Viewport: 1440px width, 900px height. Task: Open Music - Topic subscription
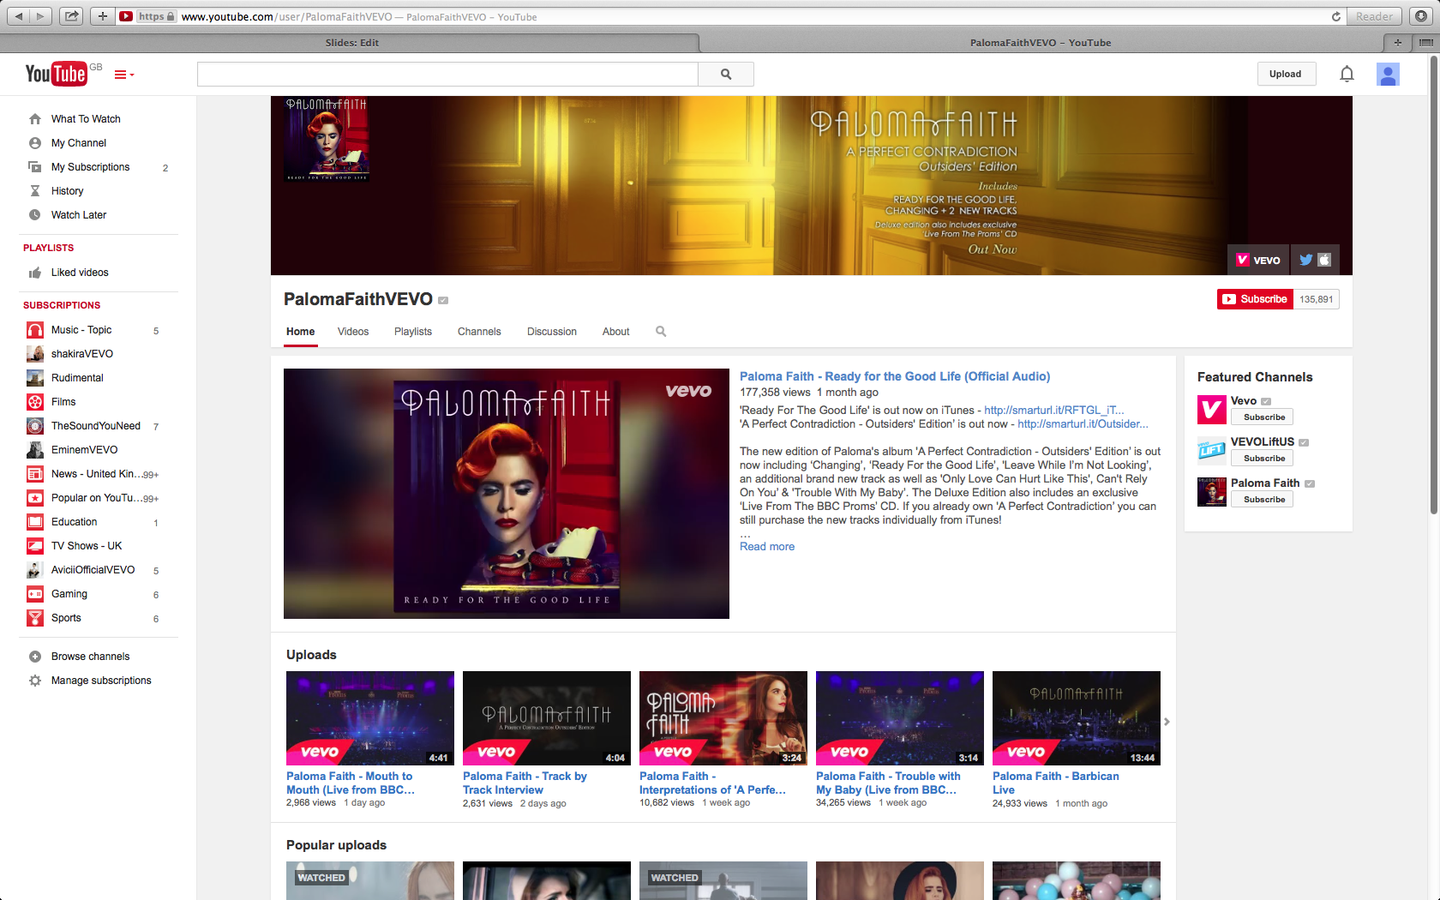[81, 330]
